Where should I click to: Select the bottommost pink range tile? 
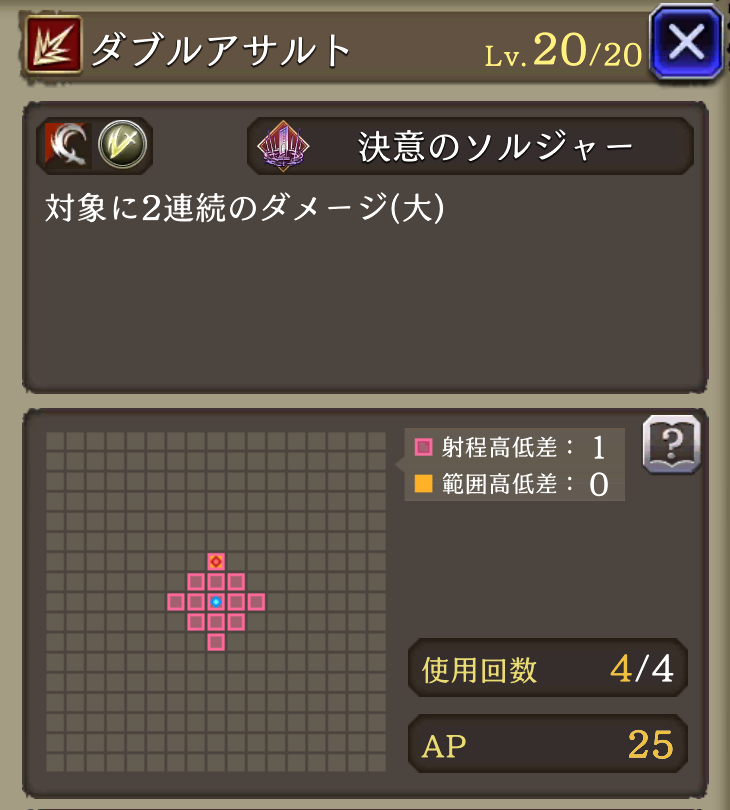pos(216,642)
